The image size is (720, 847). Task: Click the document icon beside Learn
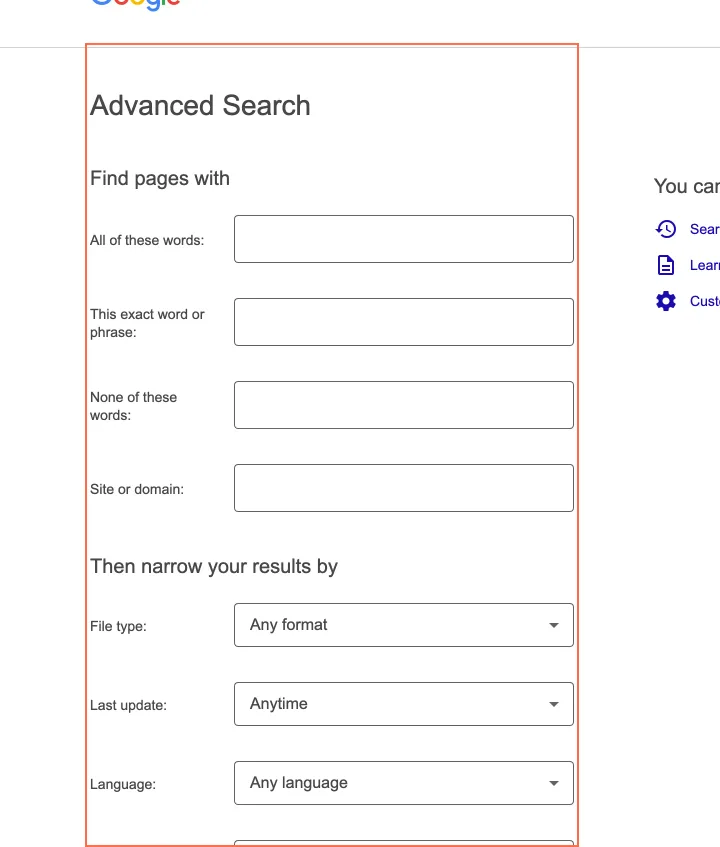(x=665, y=265)
